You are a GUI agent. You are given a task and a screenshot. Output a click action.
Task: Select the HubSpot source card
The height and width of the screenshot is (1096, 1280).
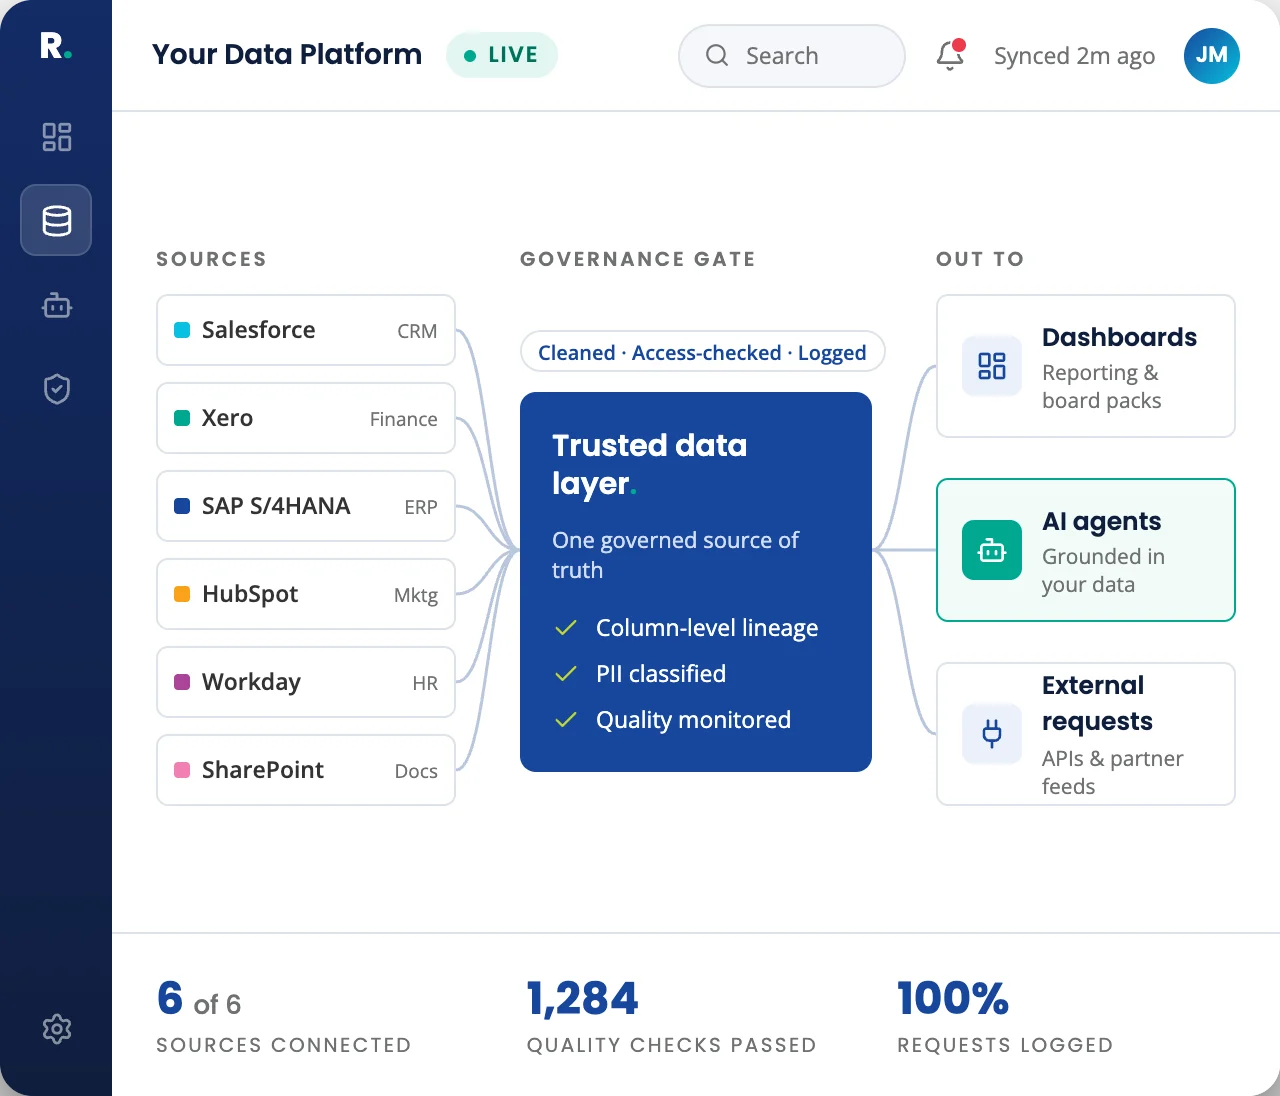(306, 594)
